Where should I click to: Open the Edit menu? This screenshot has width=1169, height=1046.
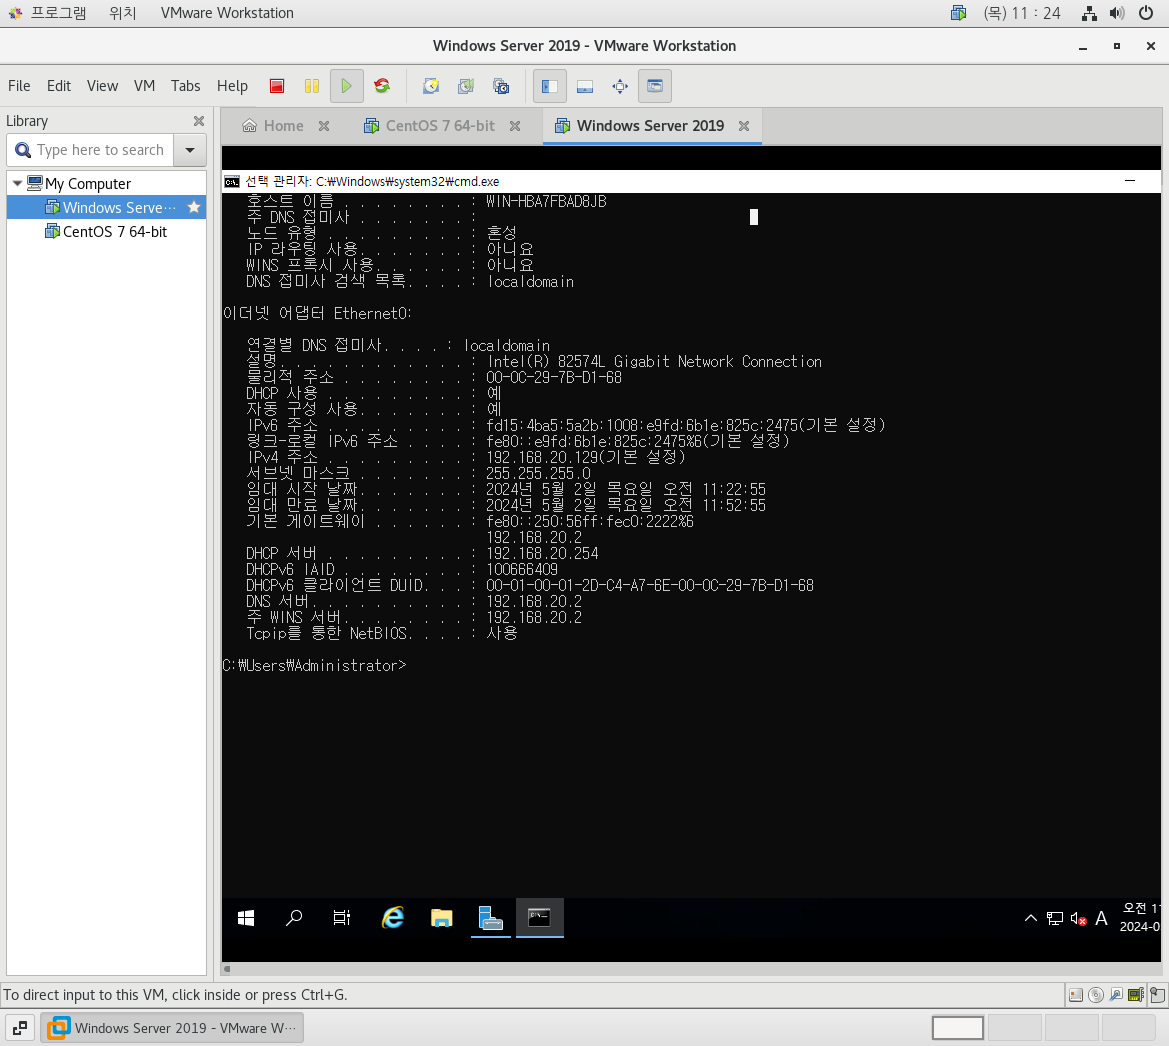pos(59,86)
